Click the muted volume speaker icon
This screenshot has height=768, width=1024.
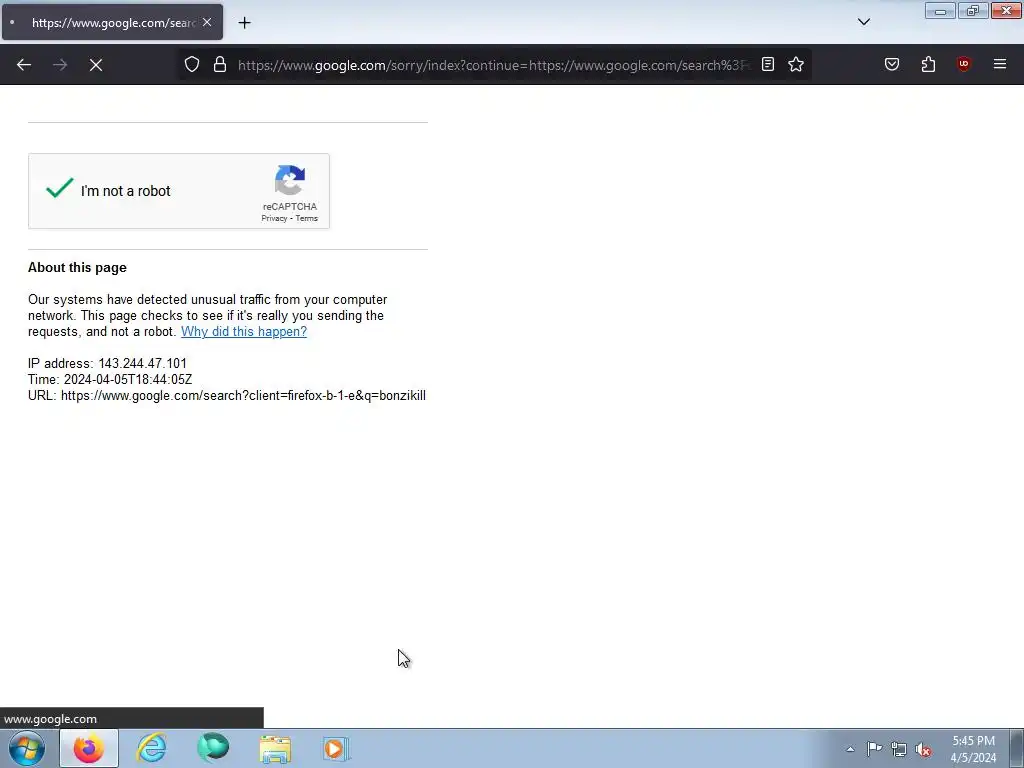(x=923, y=749)
